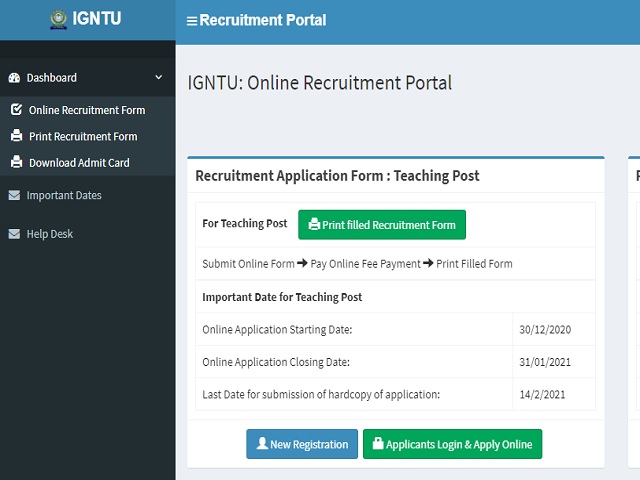This screenshot has width=640, height=480.
Task: Click 'Print Filled Form' step text
Action: (474, 264)
